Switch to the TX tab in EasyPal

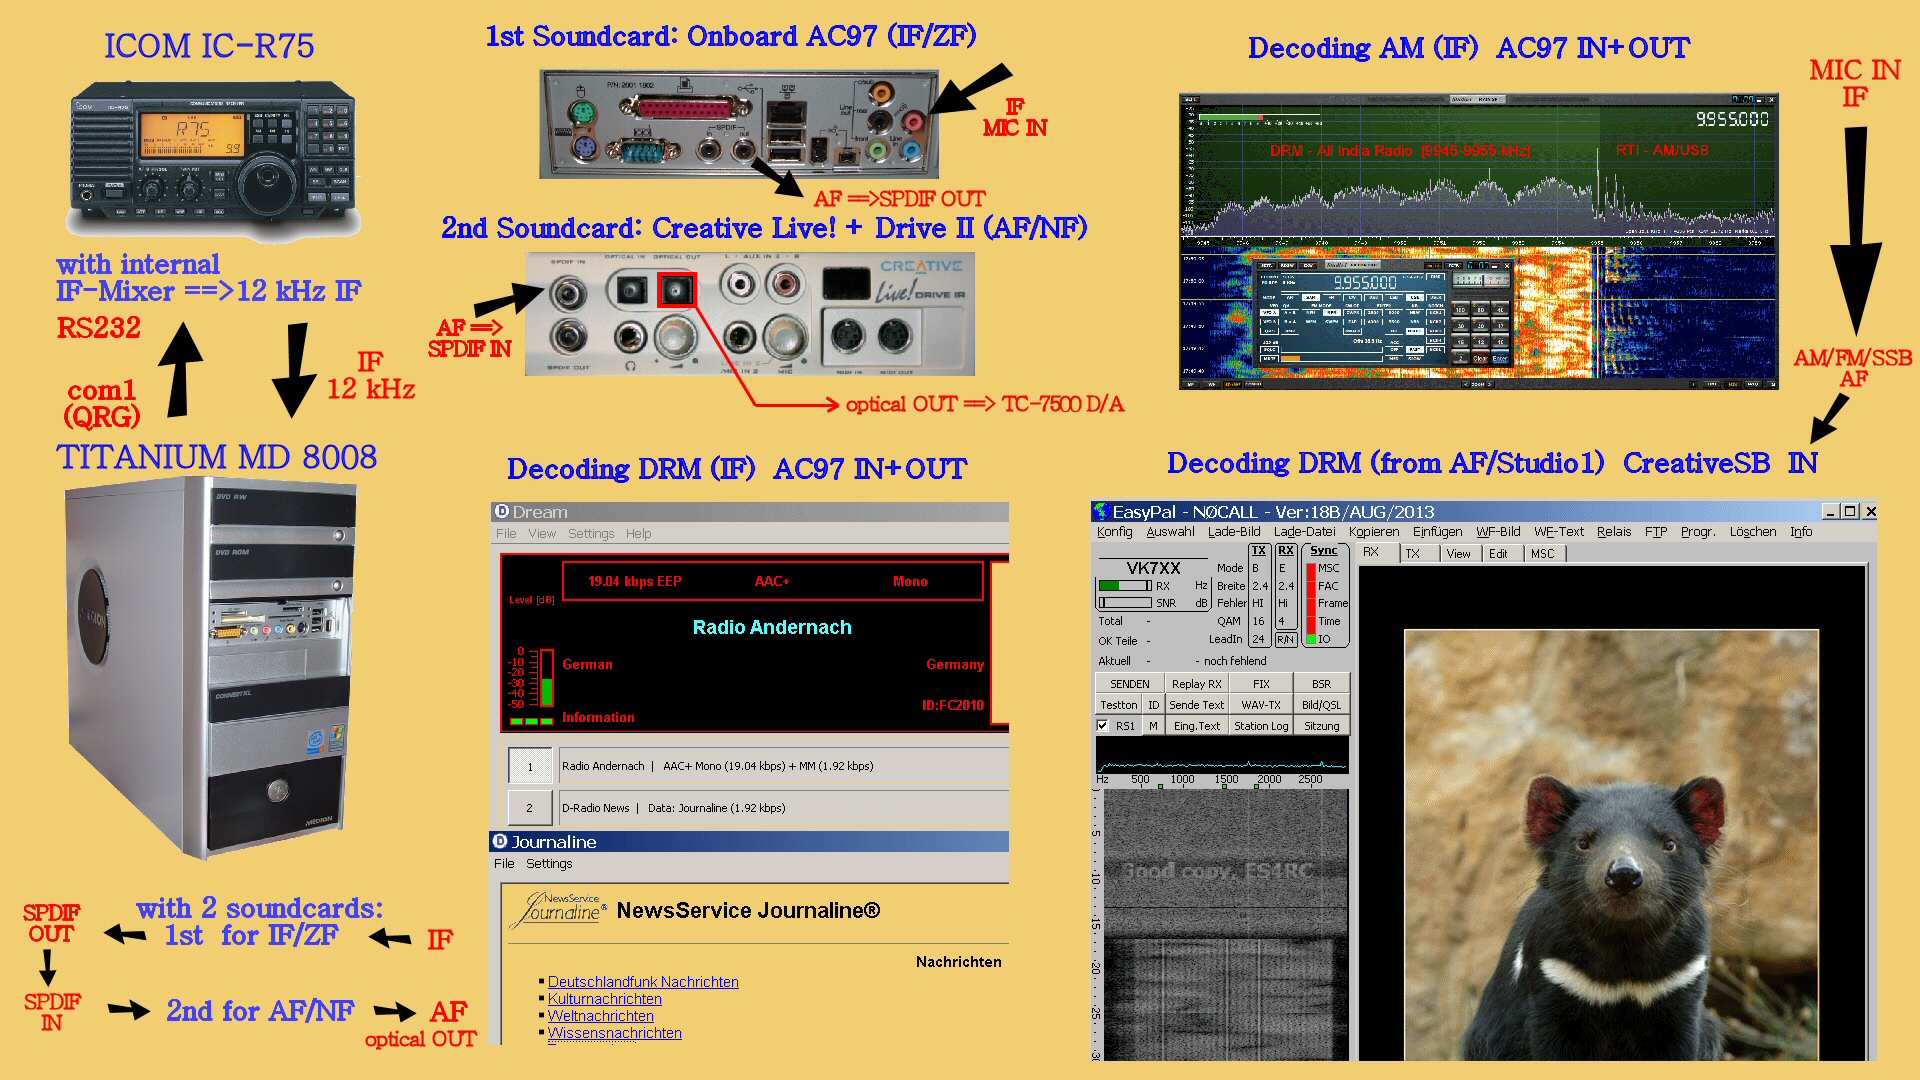coord(1412,554)
